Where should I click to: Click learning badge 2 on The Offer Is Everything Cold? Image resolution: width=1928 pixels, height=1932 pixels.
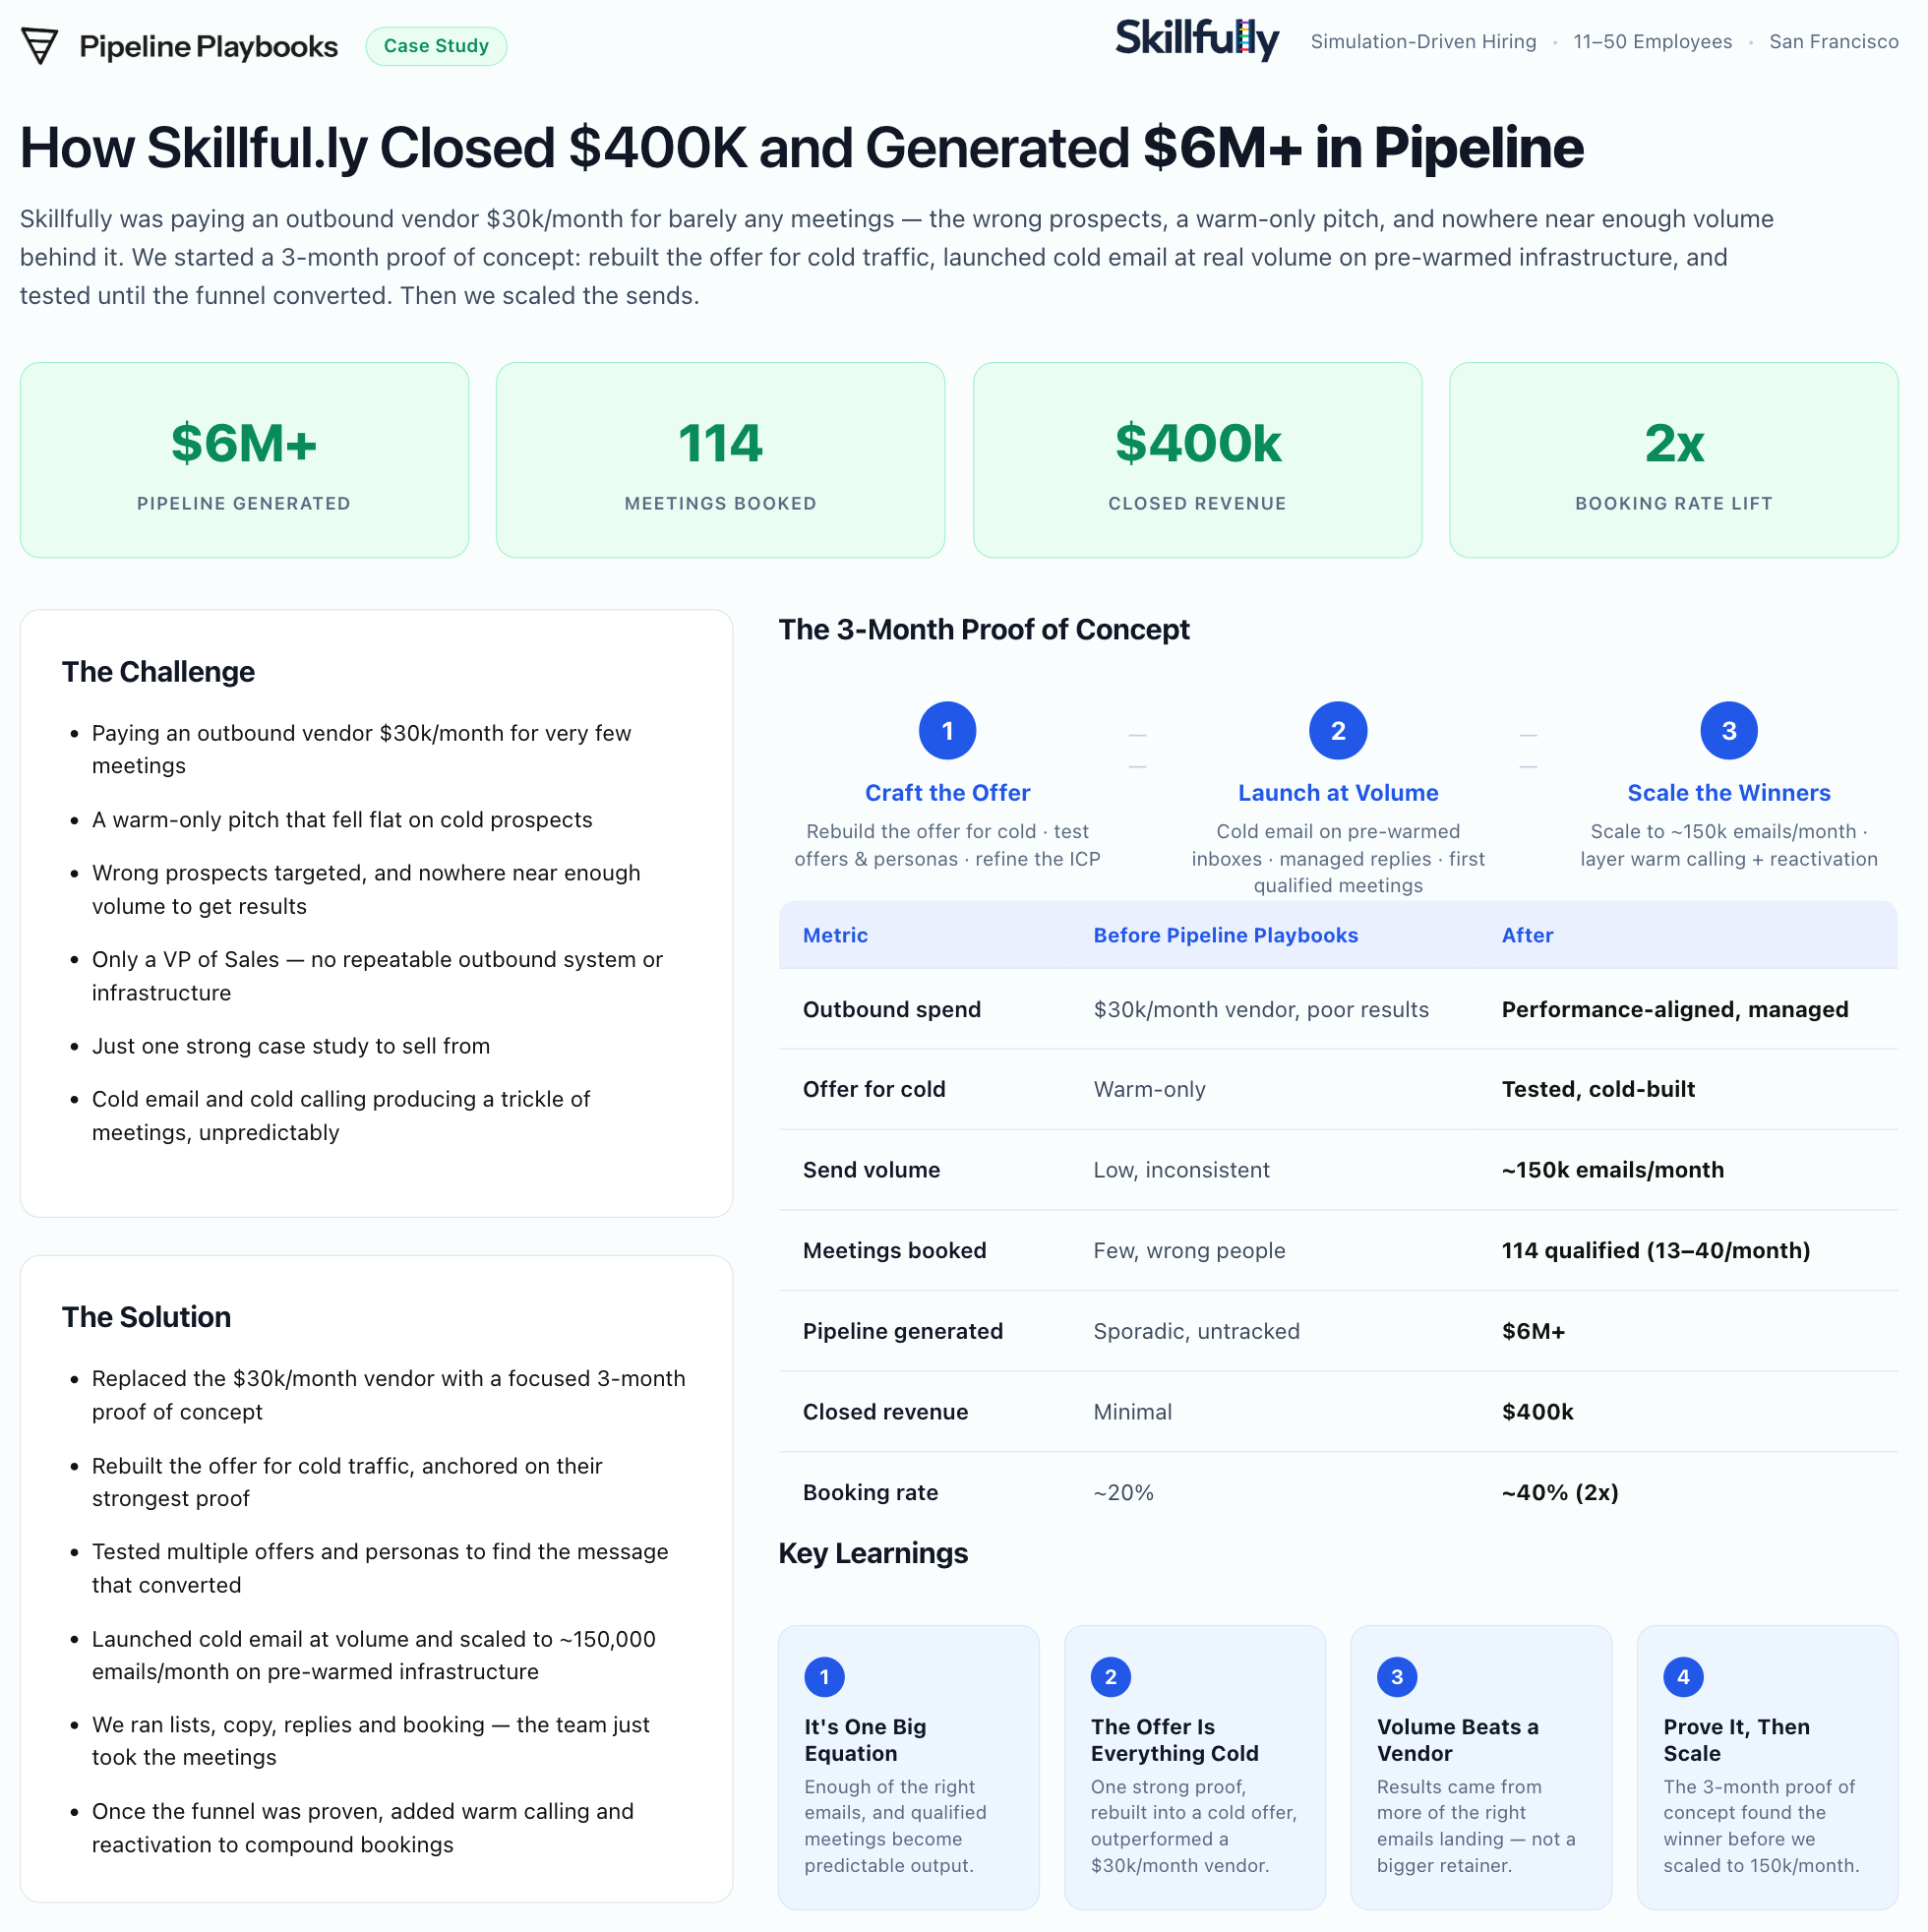1110,1677
